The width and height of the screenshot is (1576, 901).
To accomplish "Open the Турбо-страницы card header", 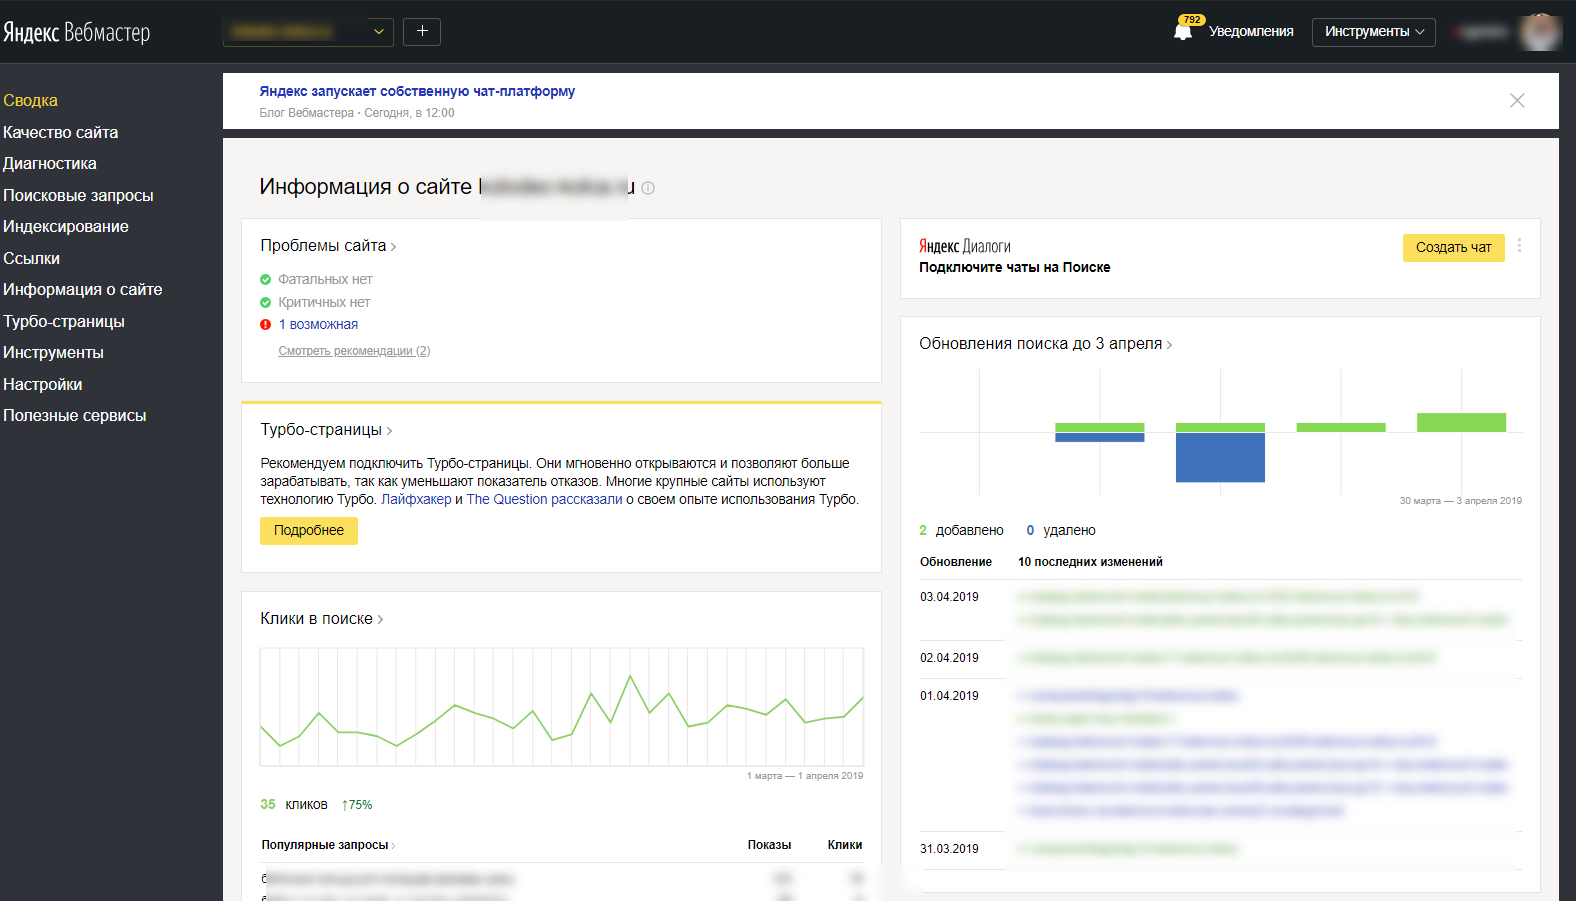I will (326, 430).
